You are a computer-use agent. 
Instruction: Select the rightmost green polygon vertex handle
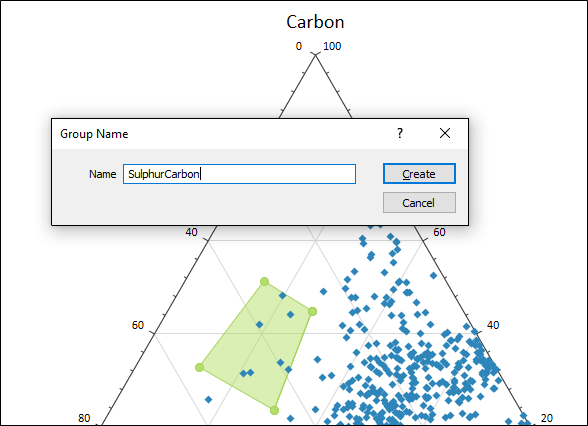pos(312,311)
